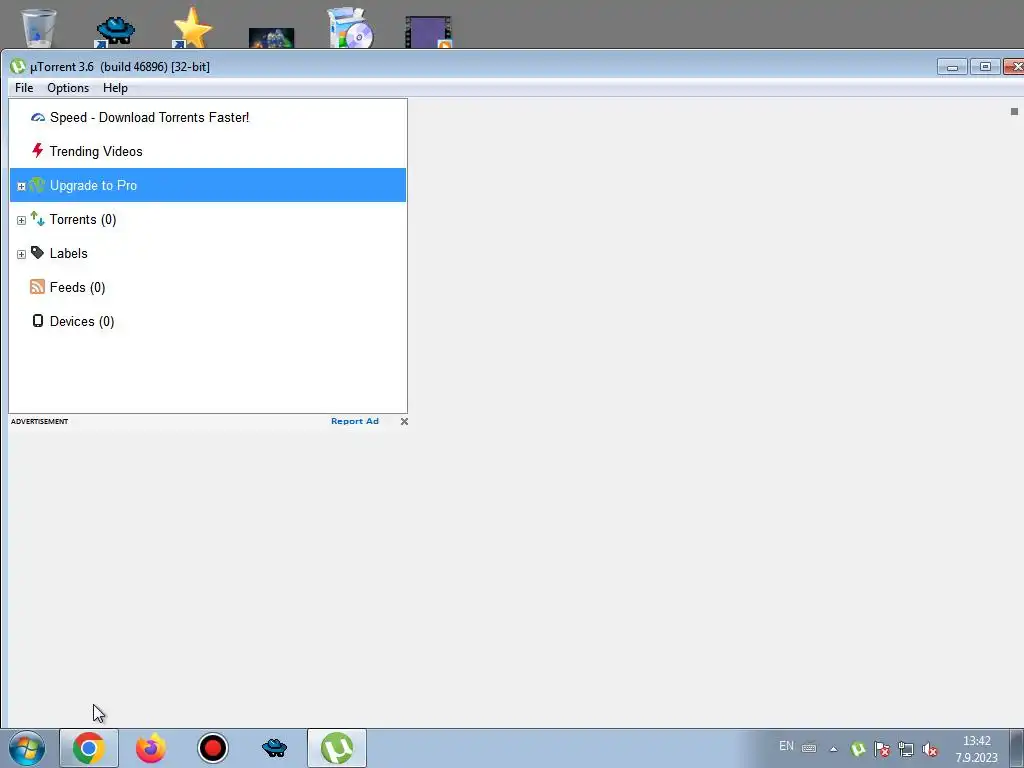
Task: Click the Recycle Bin desktop icon
Action: click(39, 28)
